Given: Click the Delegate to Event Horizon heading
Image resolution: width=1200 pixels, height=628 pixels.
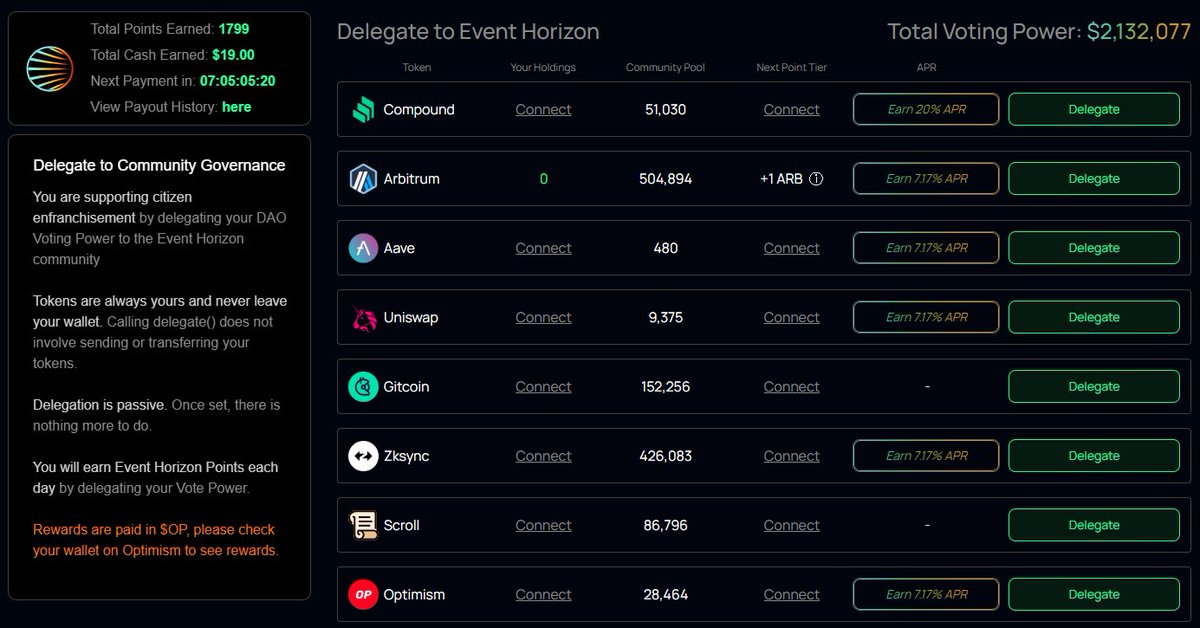Looking at the screenshot, I should pyautogui.click(x=468, y=32).
